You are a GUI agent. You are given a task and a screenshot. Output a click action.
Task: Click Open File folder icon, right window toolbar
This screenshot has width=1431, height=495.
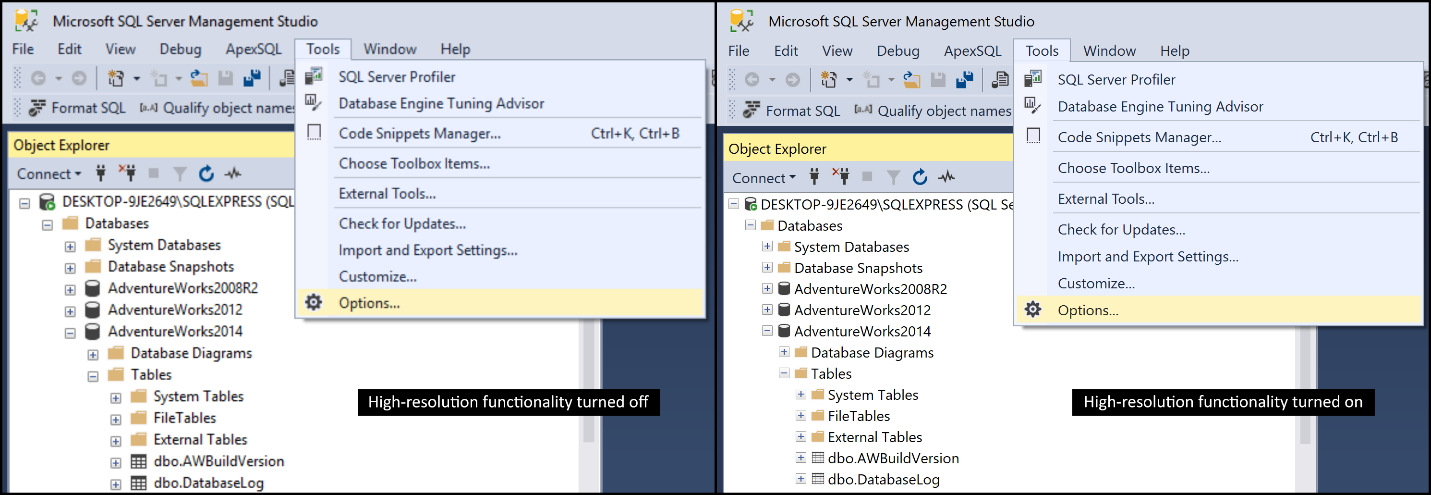[911, 80]
